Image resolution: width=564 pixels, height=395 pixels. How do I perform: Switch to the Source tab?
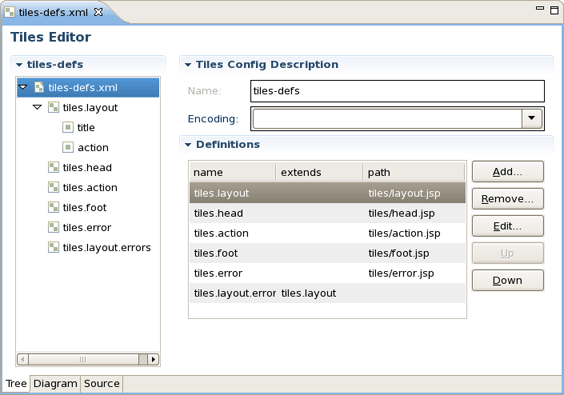[101, 384]
